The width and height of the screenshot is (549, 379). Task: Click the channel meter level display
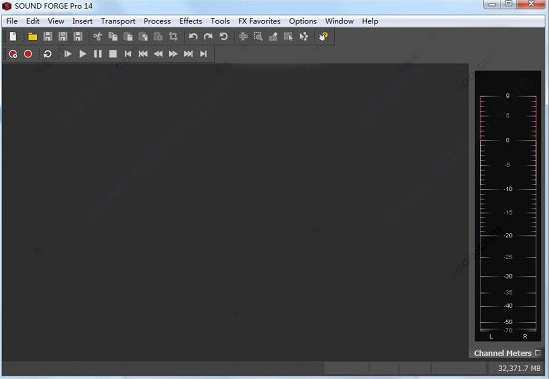[508, 206]
